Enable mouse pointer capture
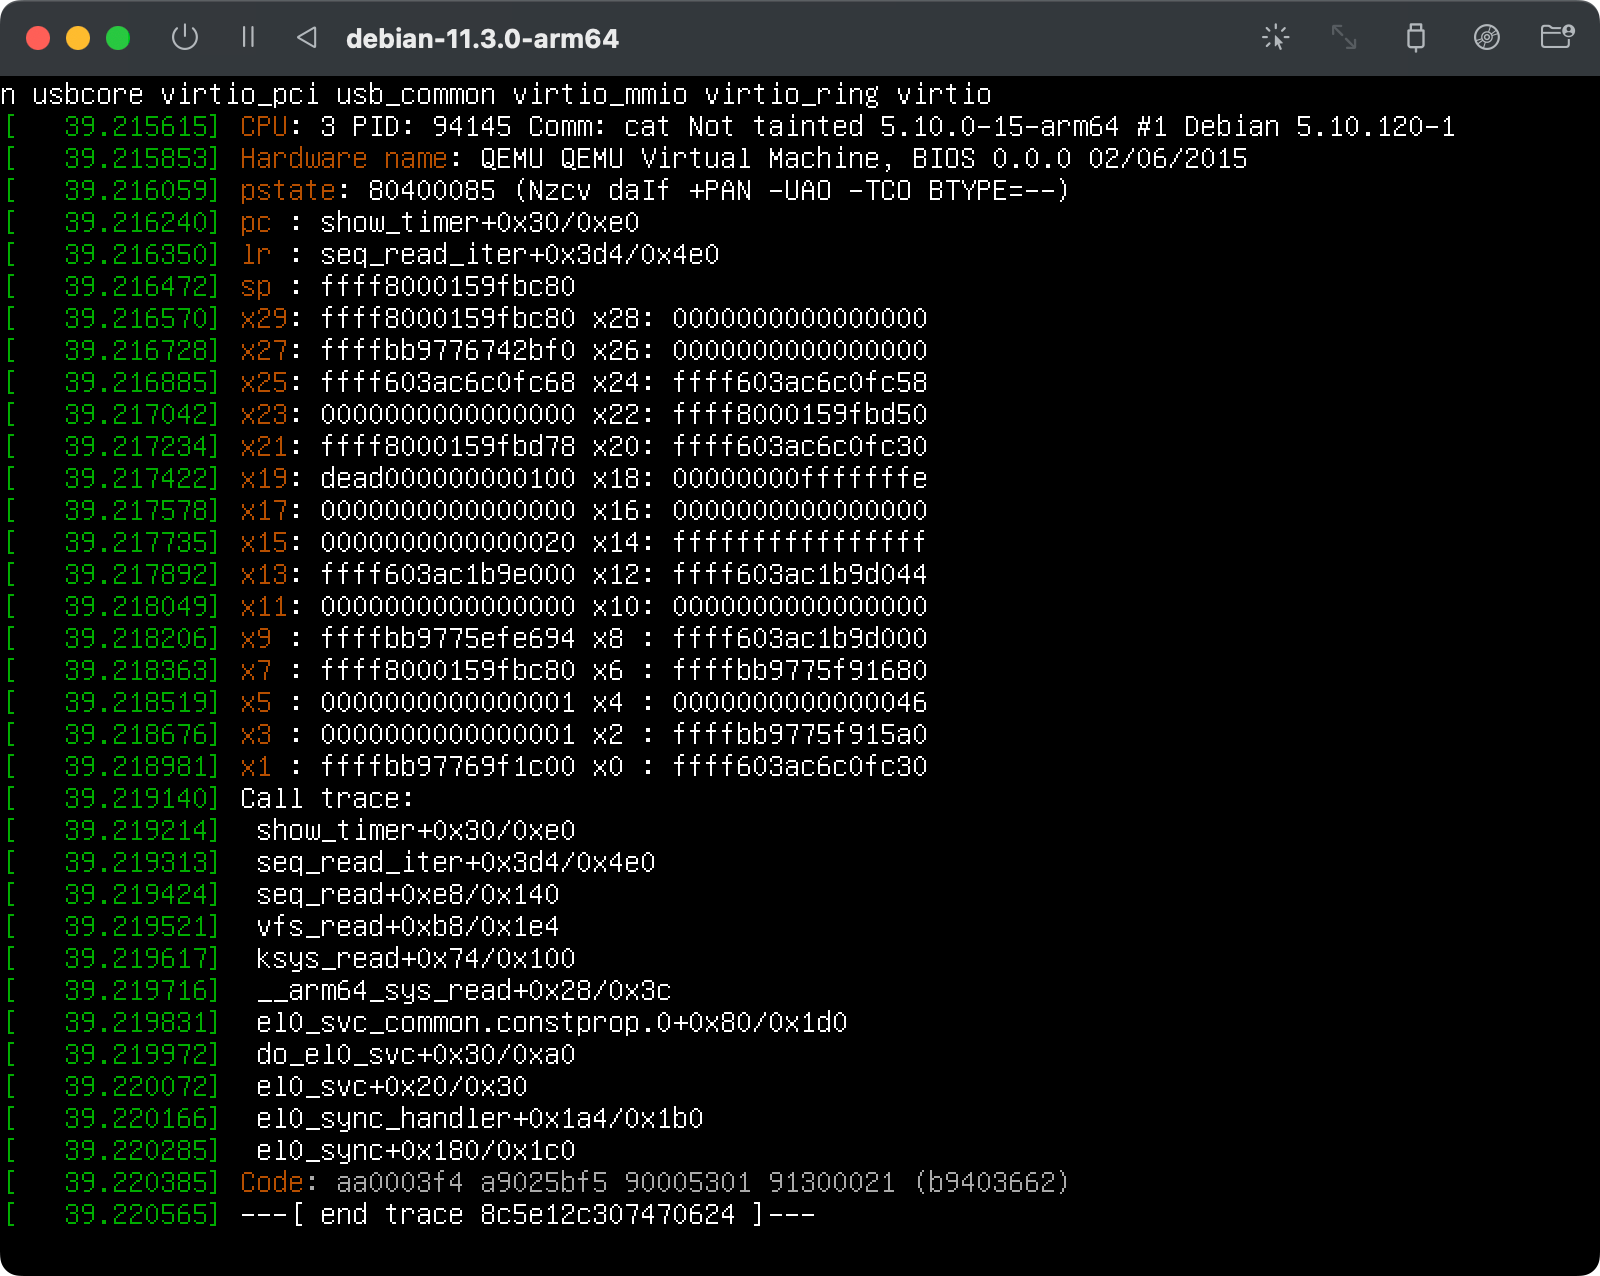 [1275, 37]
